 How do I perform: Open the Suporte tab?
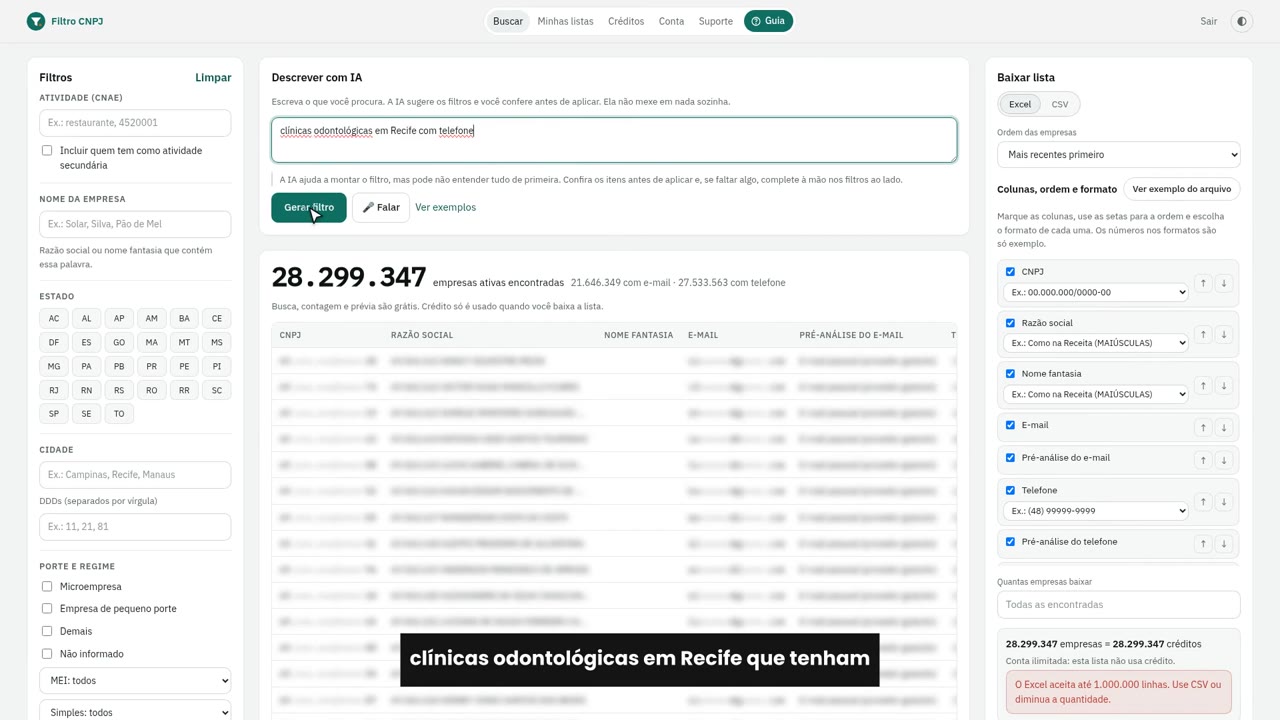pos(716,21)
